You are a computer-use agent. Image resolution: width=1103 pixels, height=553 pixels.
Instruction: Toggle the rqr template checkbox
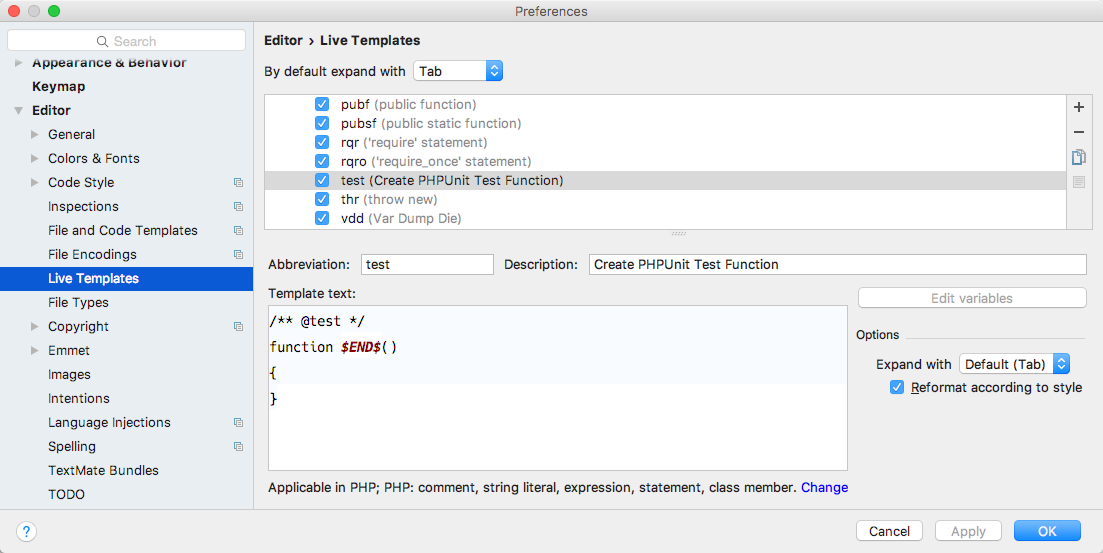tap(322, 142)
